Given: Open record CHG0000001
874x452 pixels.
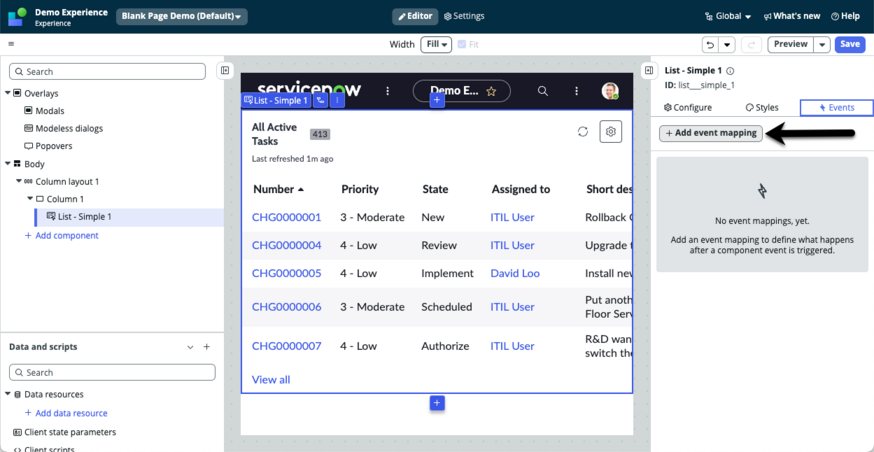Looking at the screenshot, I should [x=287, y=217].
